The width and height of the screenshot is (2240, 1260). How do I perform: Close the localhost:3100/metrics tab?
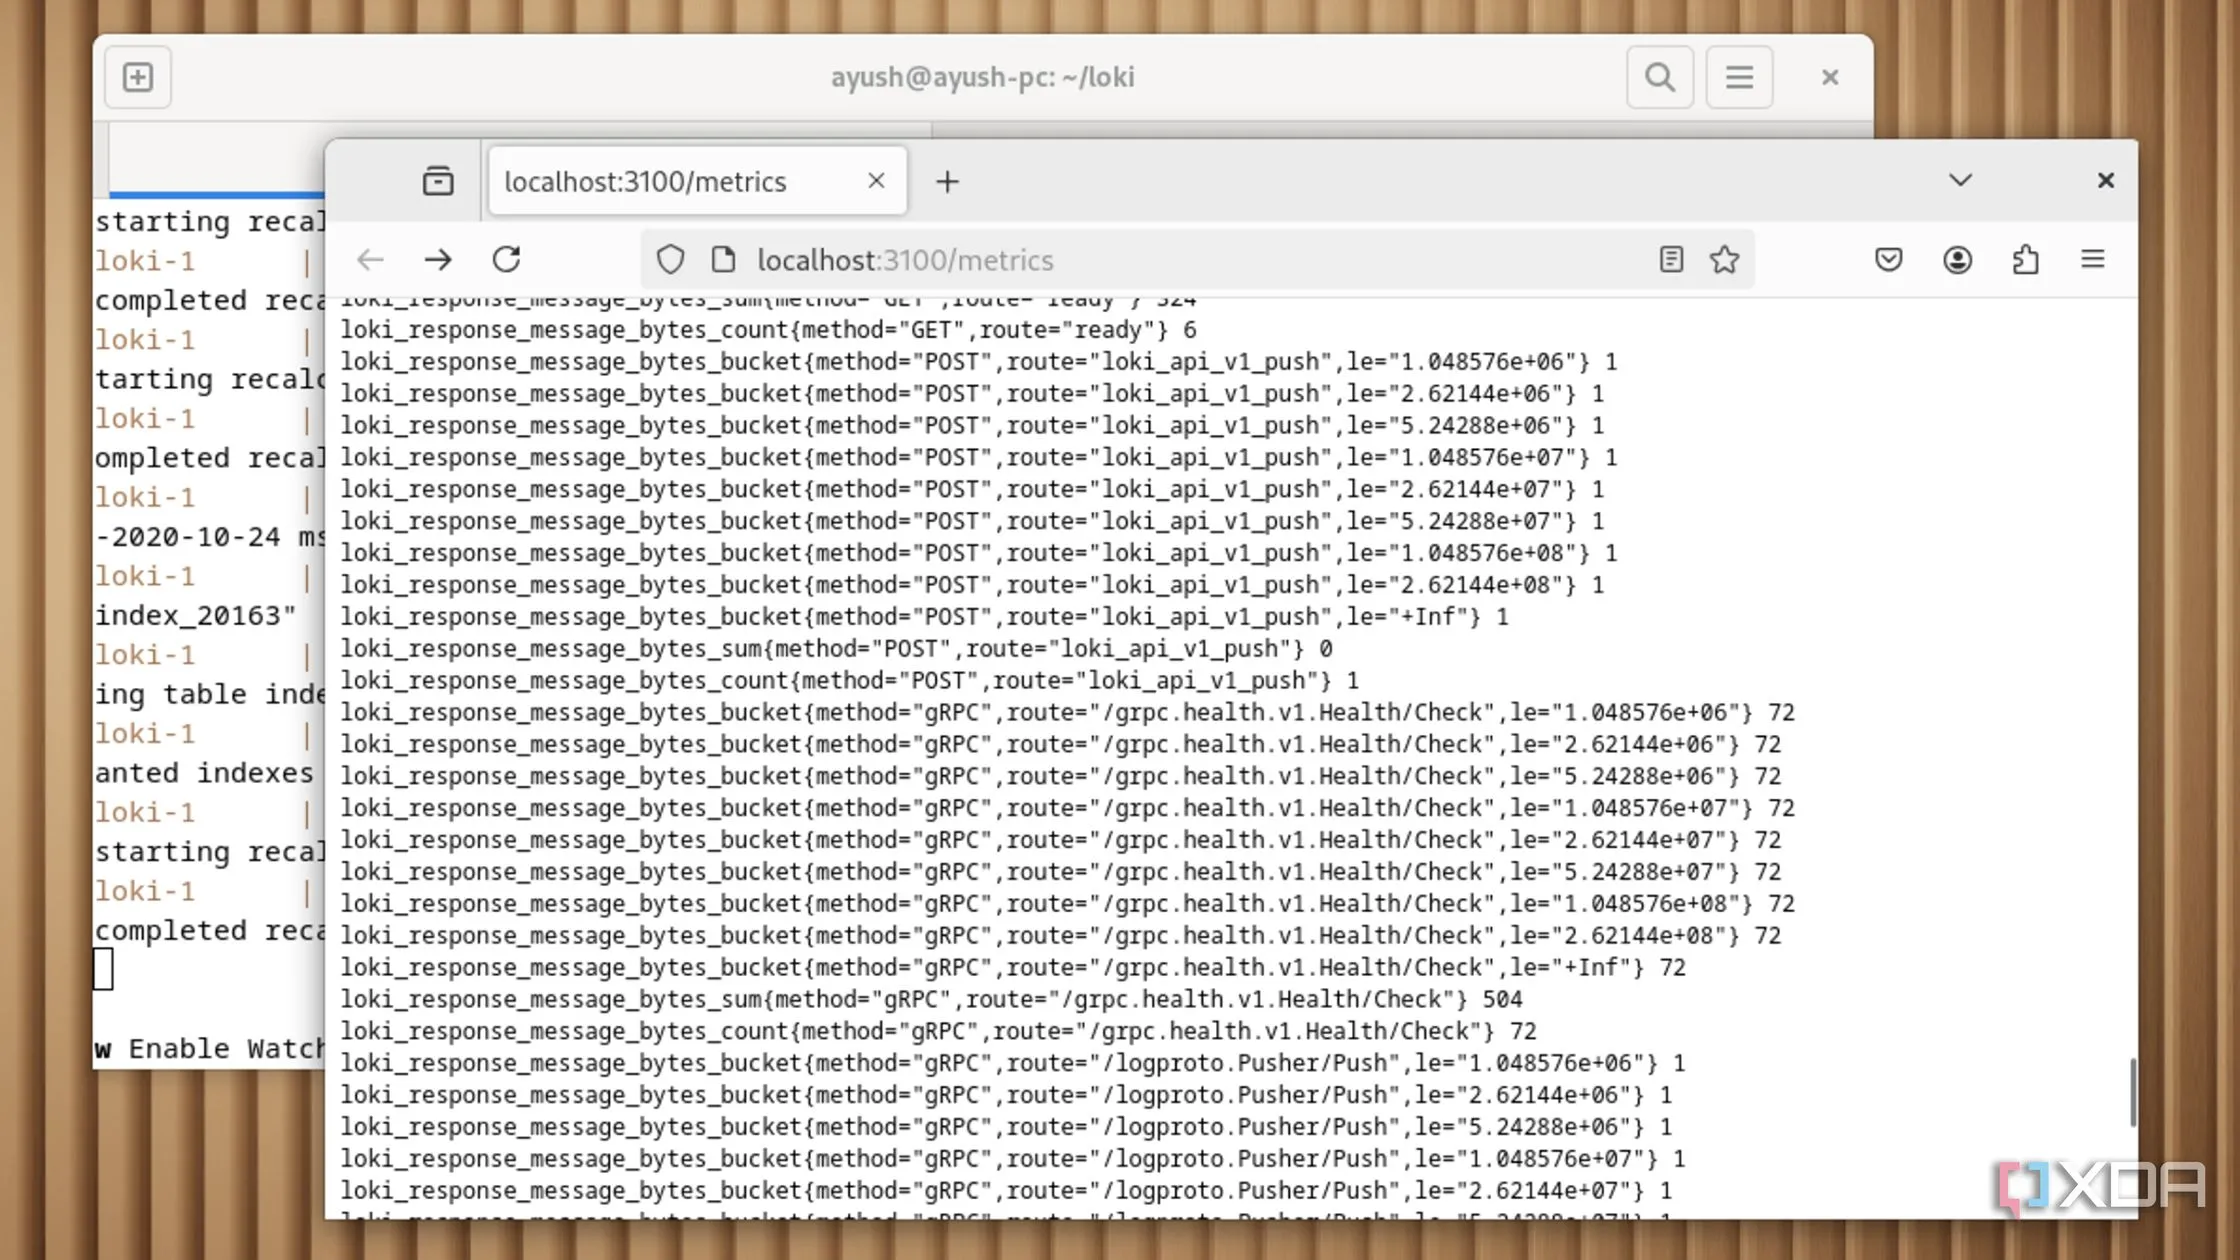876,181
